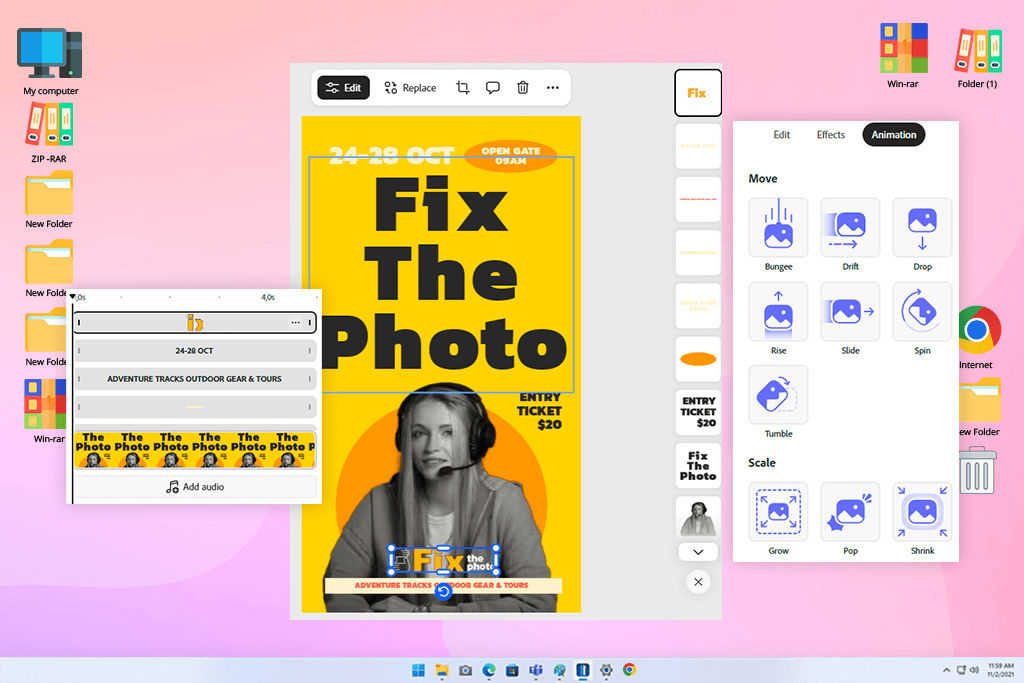The image size is (1024, 683).
Task: Select the Shrink scale animation
Action: tap(921, 512)
